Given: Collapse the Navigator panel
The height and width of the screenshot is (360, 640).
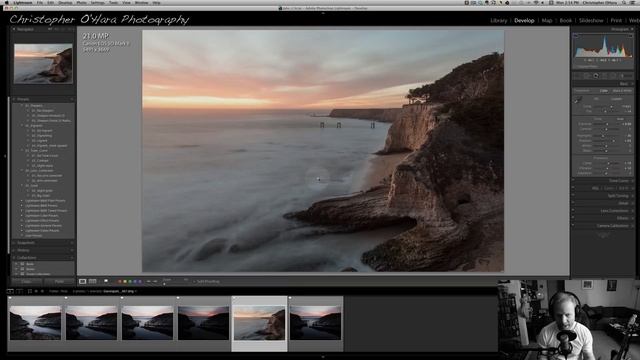Looking at the screenshot, I should pyautogui.click(x=14, y=29).
